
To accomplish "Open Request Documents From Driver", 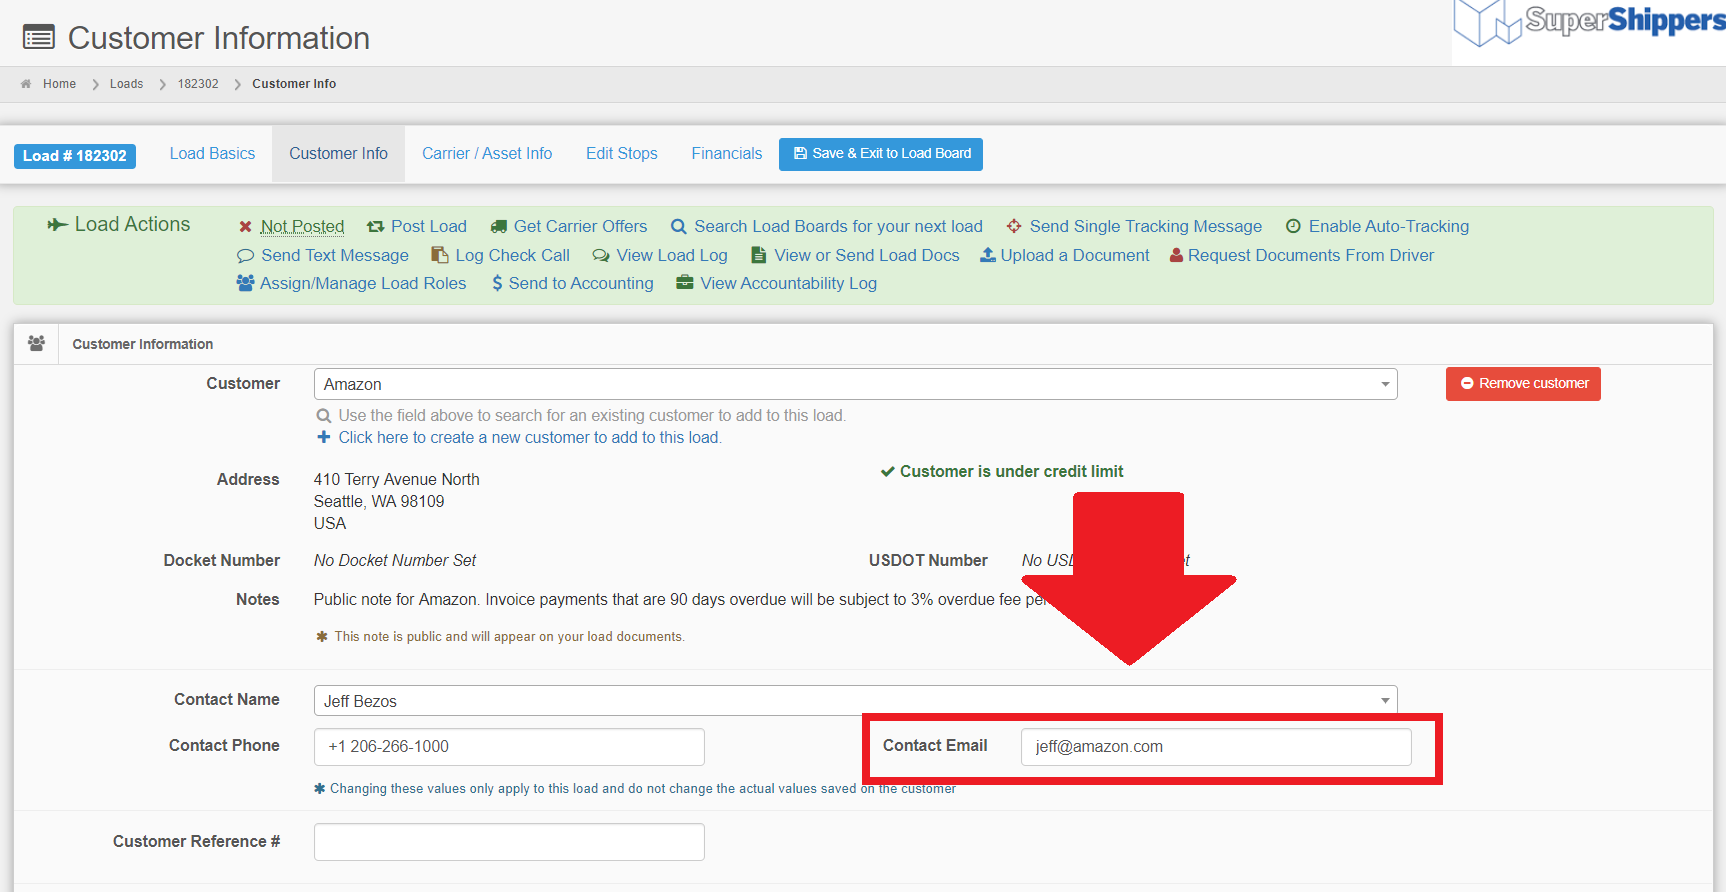I will [1301, 256].
